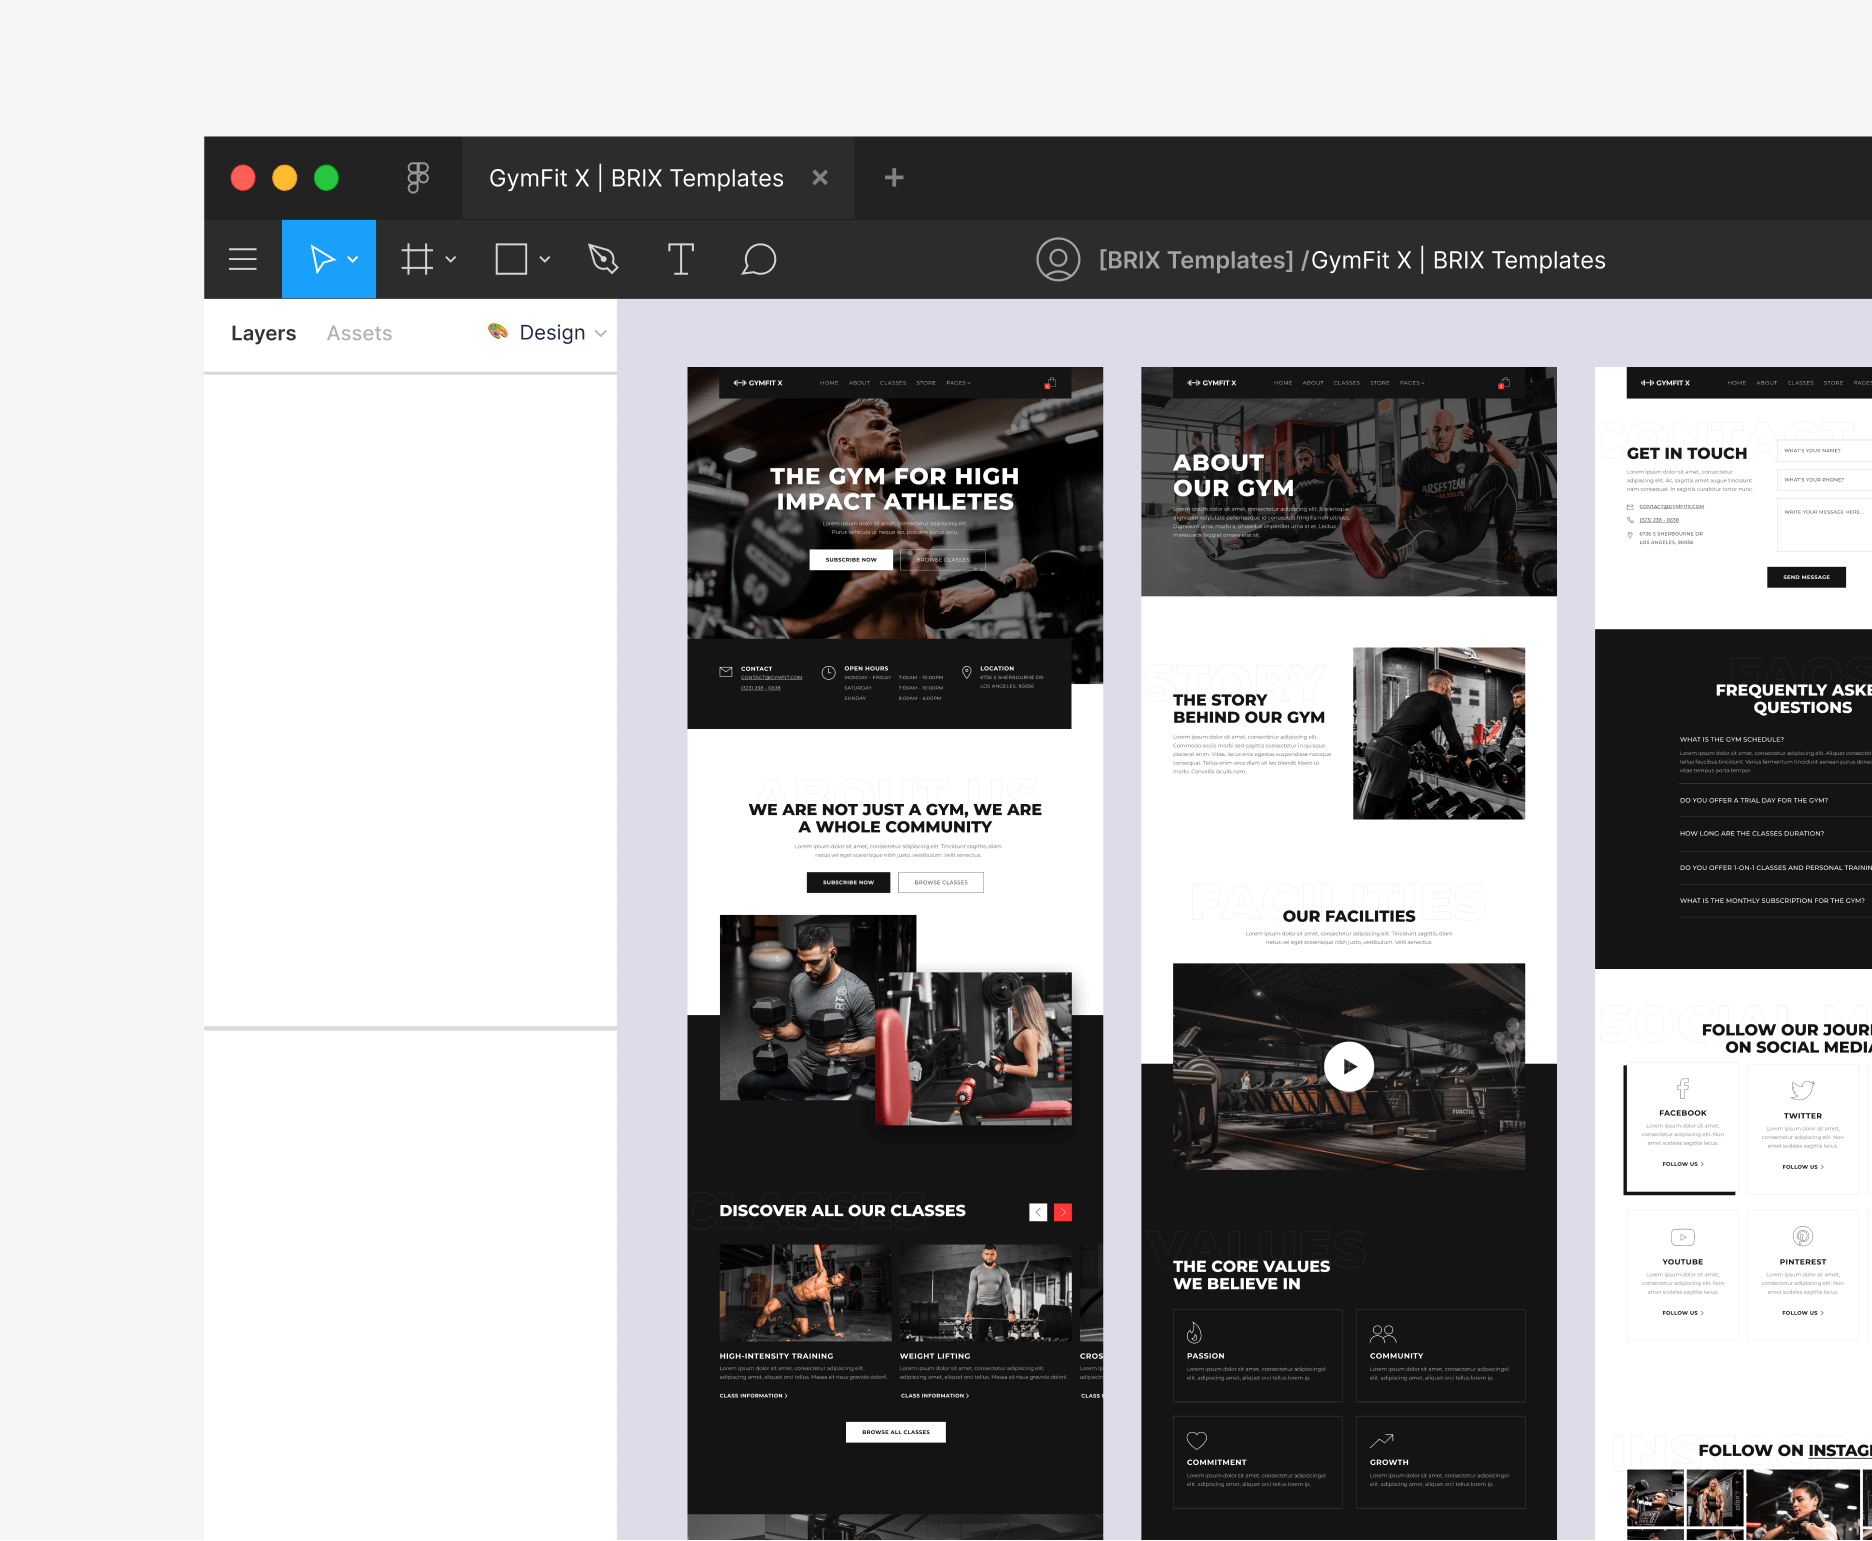Image resolution: width=1872 pixels, height=1541 pixels.
Task: Switch to the Assets tab
Action: click(359, 333)
